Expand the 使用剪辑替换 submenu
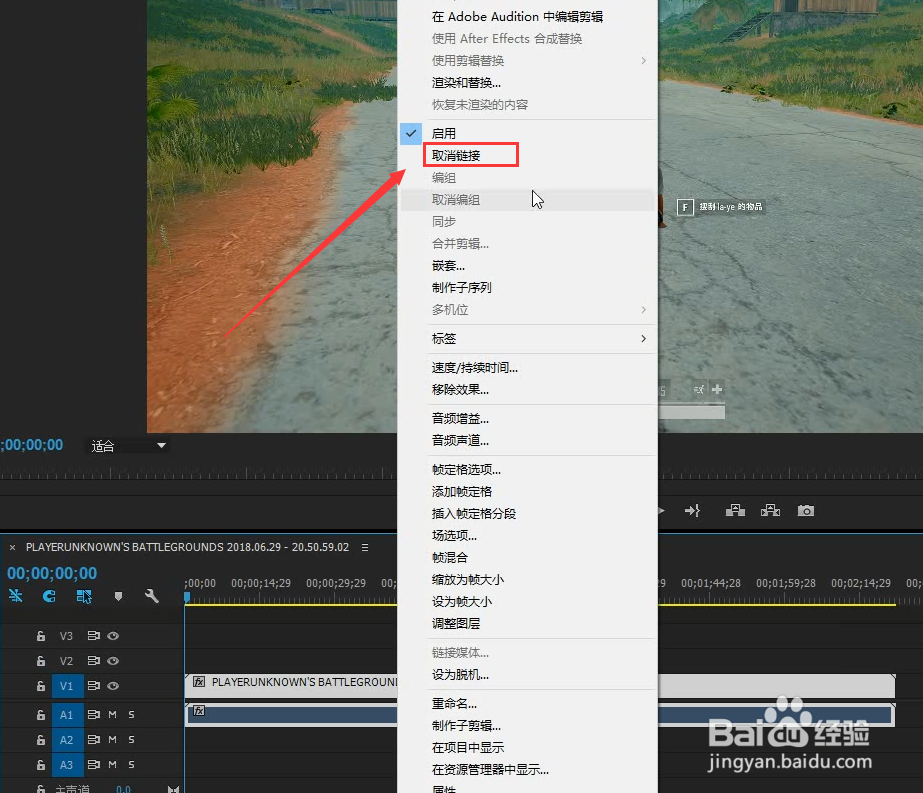This screenshot has height=793, width=923. tap(527, 61)
